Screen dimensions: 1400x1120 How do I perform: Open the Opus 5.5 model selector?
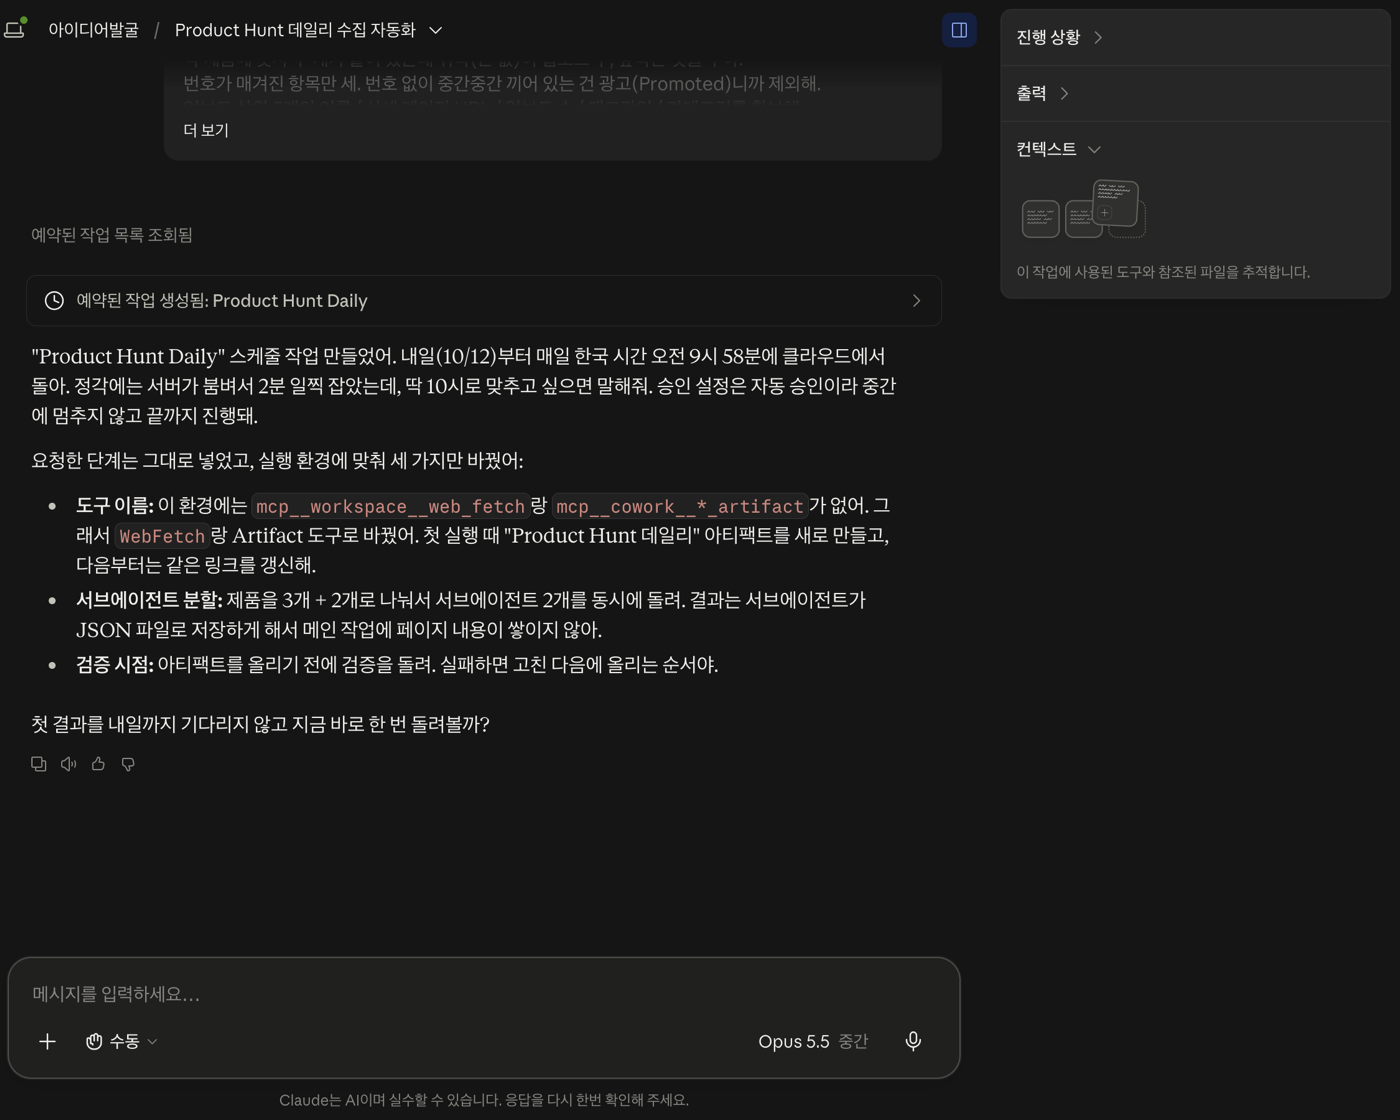[793, 1041]
